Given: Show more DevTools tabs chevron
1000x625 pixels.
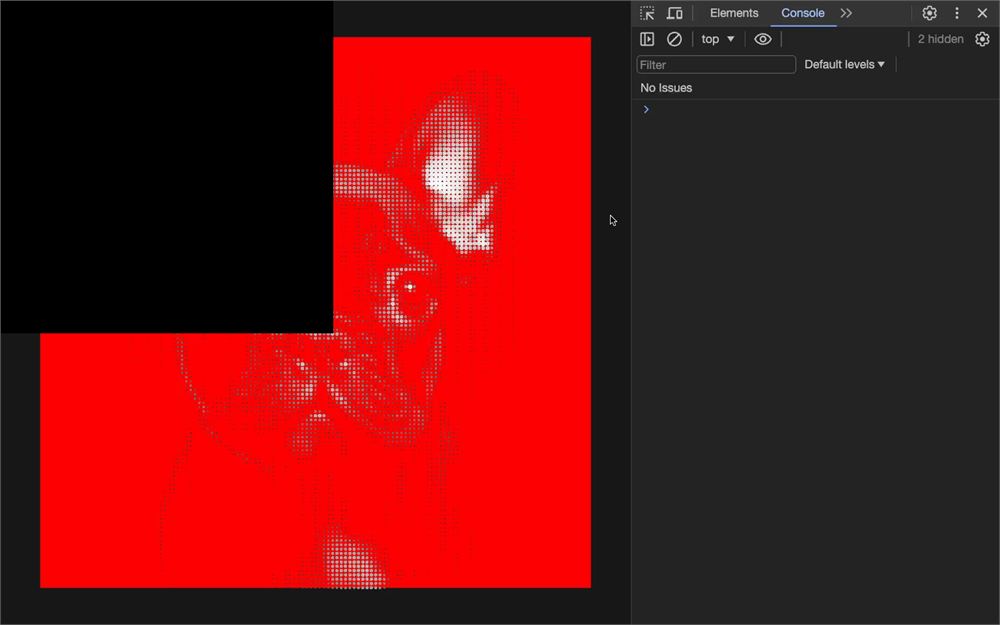Looking at the screenshot, I should pyautogui.click(x=846, y=13).
